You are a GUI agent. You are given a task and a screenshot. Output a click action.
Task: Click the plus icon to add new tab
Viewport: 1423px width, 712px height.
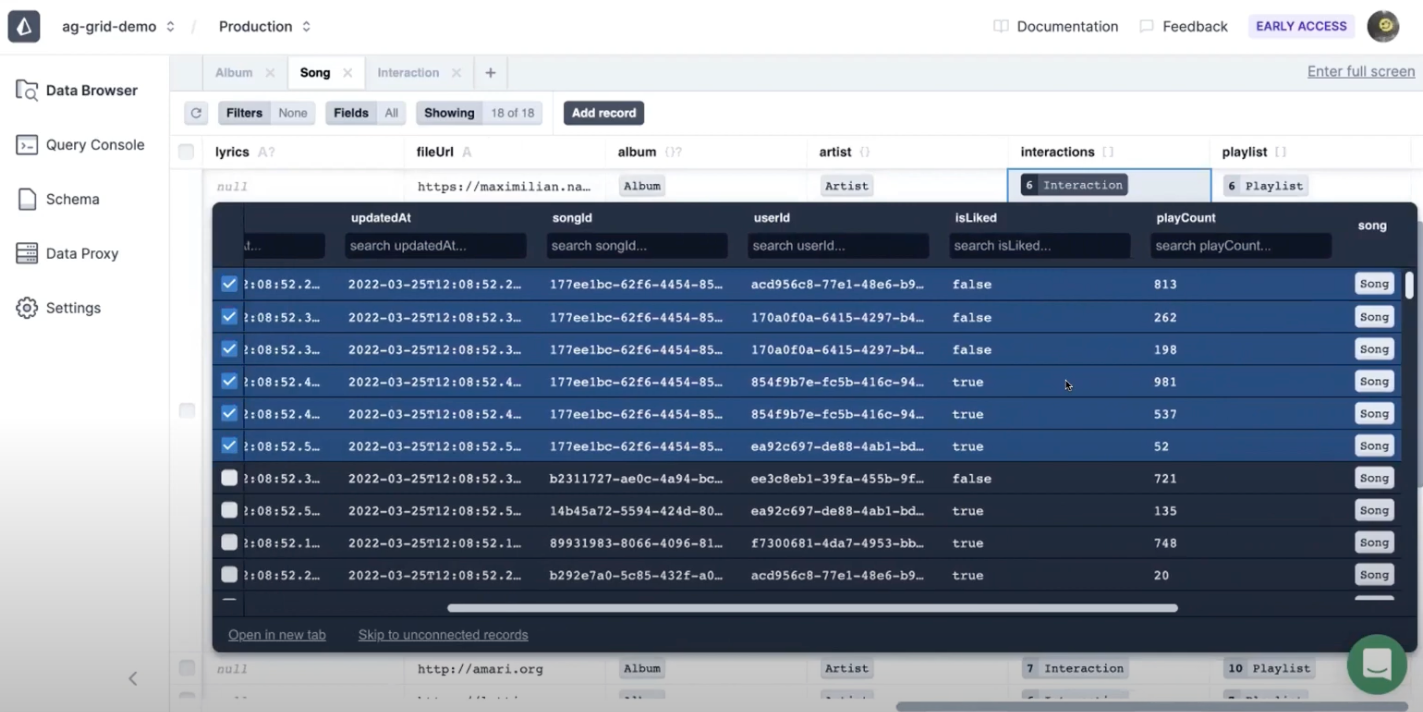[490, 72]
